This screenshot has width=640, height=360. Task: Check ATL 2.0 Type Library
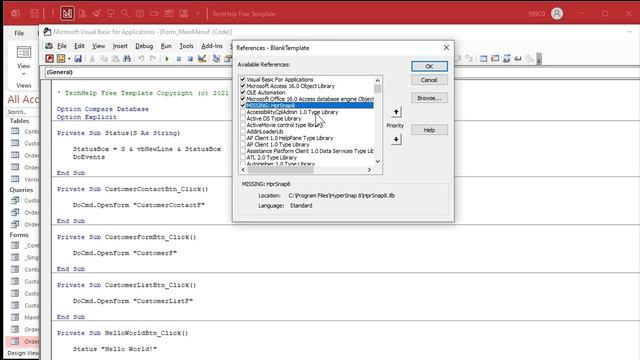click(243, 158)
